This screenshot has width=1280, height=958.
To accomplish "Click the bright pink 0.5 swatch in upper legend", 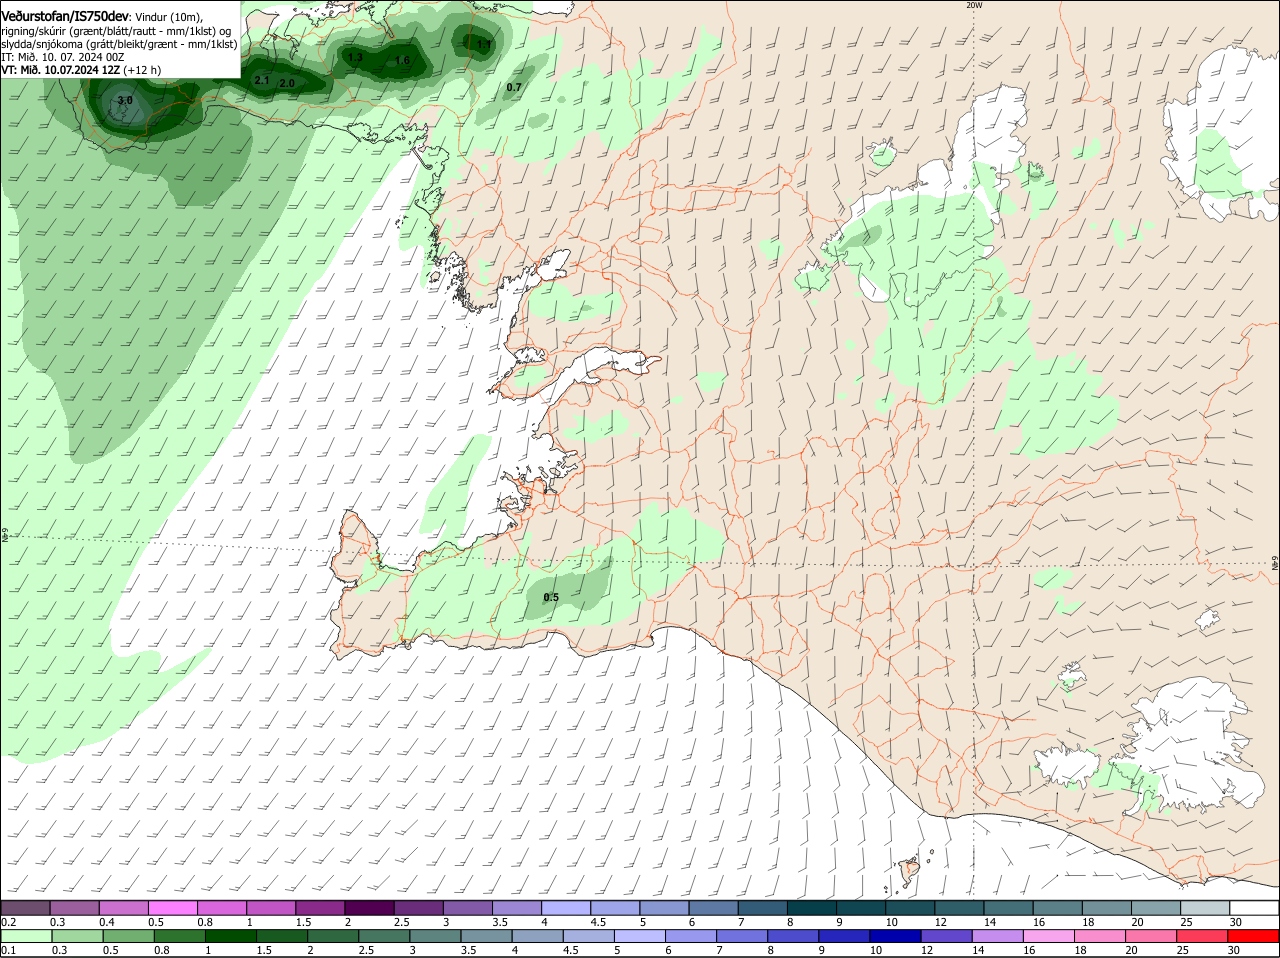I will pos(173,907).
